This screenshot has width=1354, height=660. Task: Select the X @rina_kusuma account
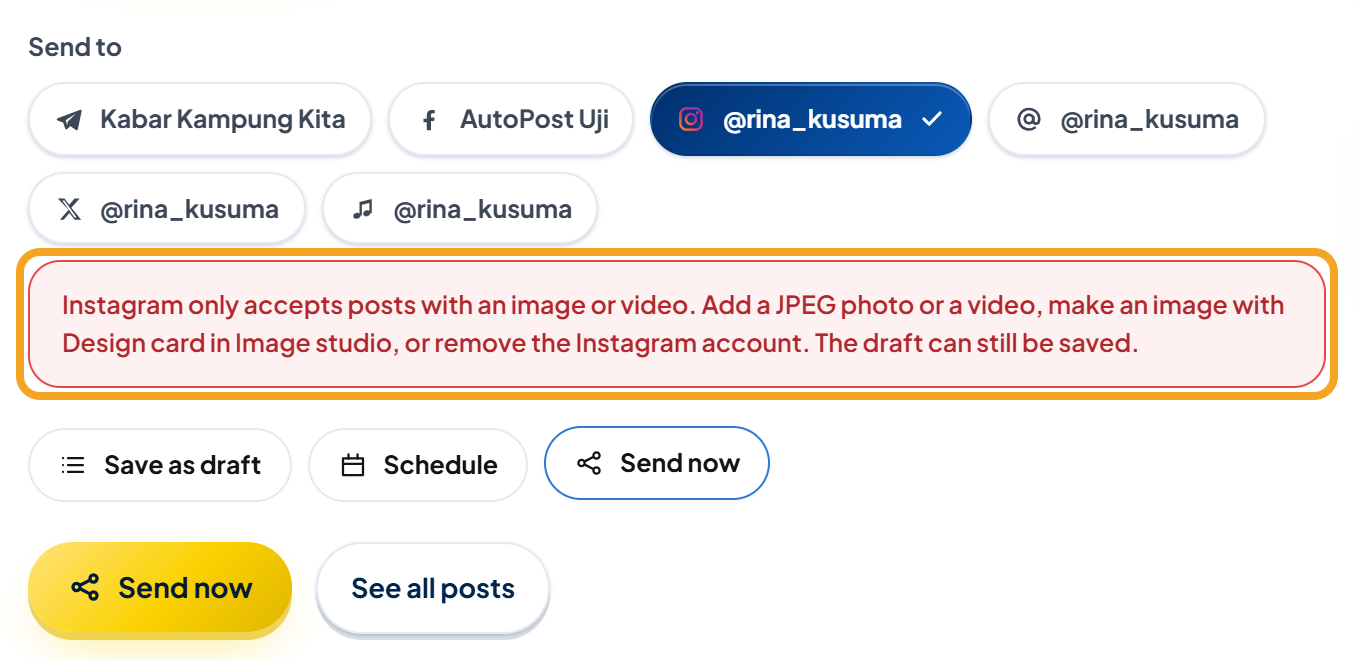[x=167, y=209]
